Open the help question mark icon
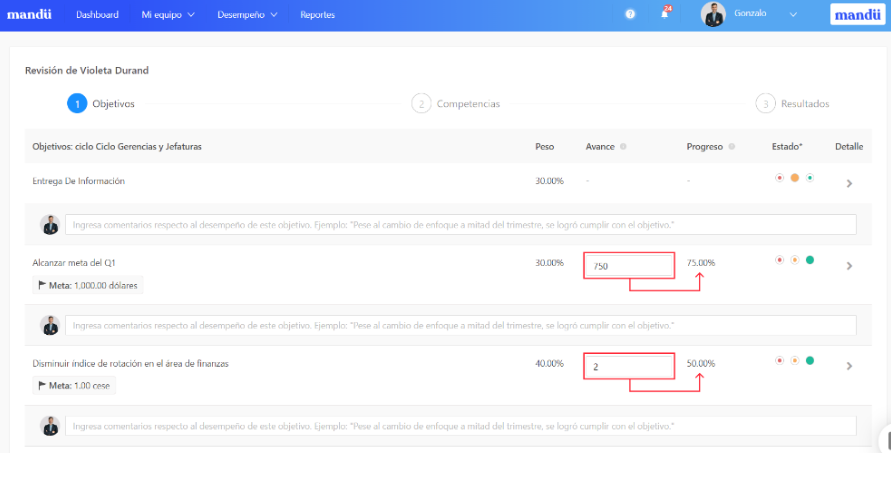This screenshot has height=487, width=891. [x=630, y=14]
